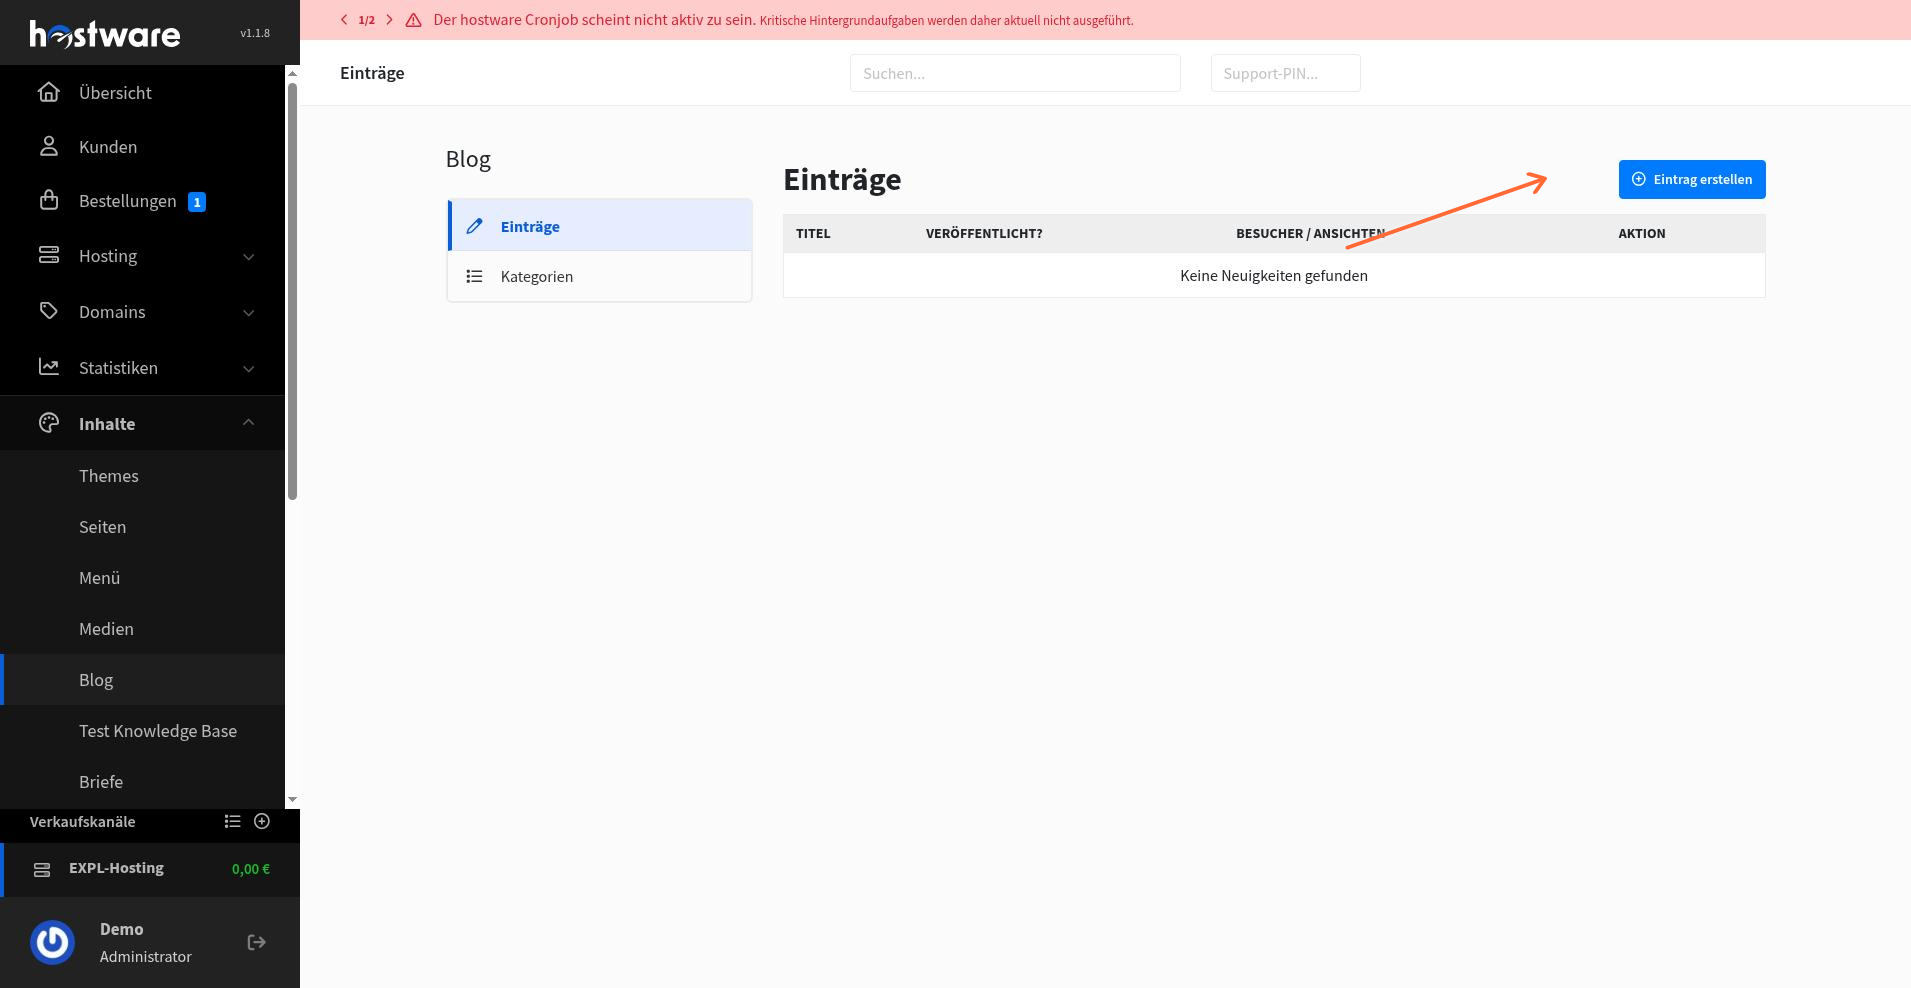Click the Domains tag icon
Screen dimensions: 1911x988
click(48, 311)
